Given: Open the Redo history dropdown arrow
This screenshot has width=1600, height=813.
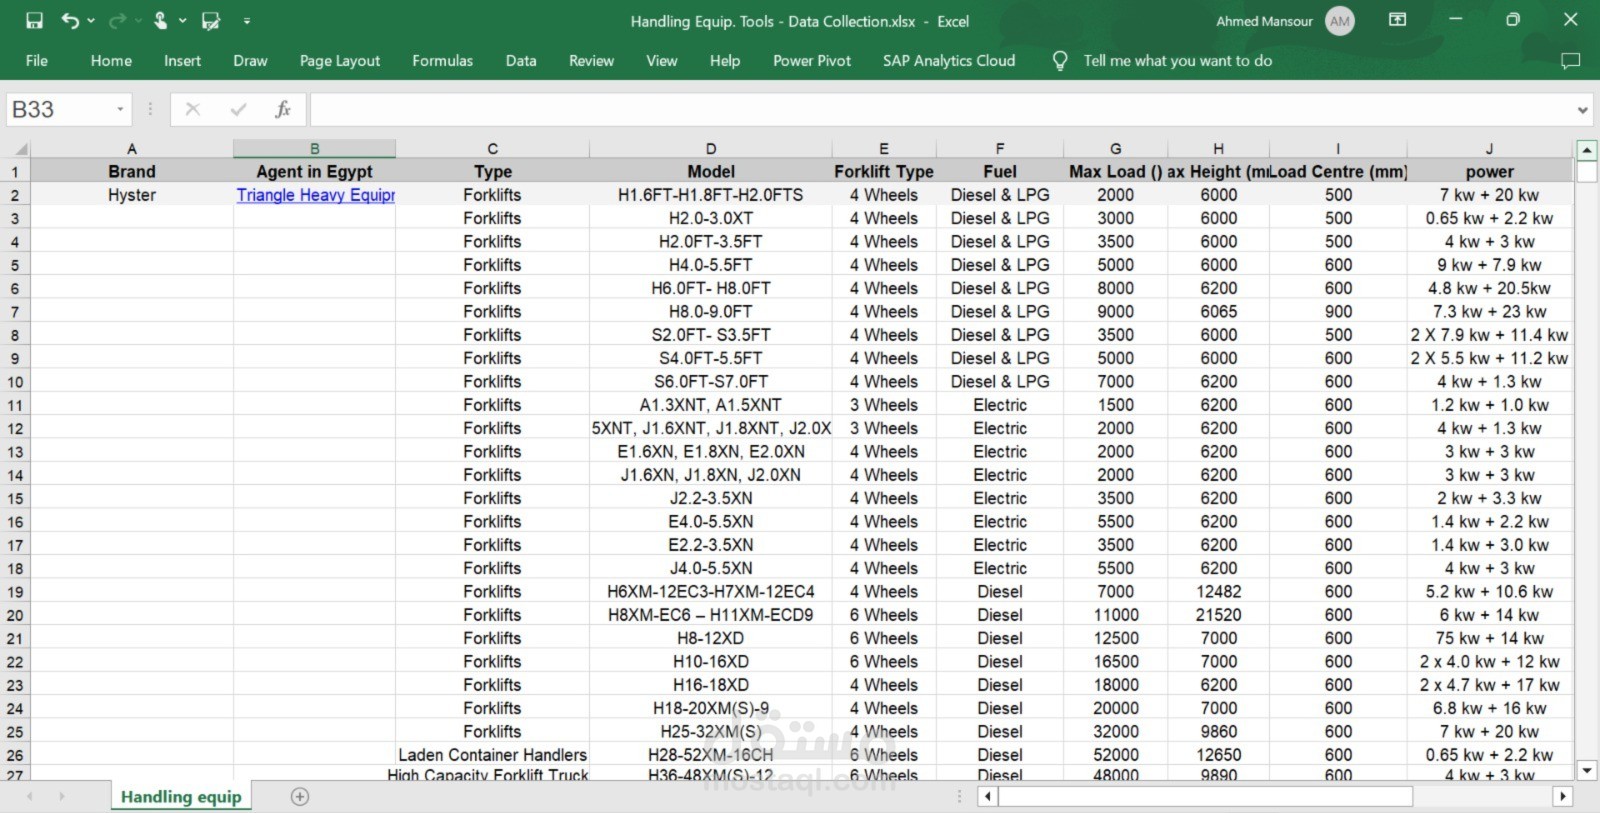Looking at the screenshot, I should point(138,20).
